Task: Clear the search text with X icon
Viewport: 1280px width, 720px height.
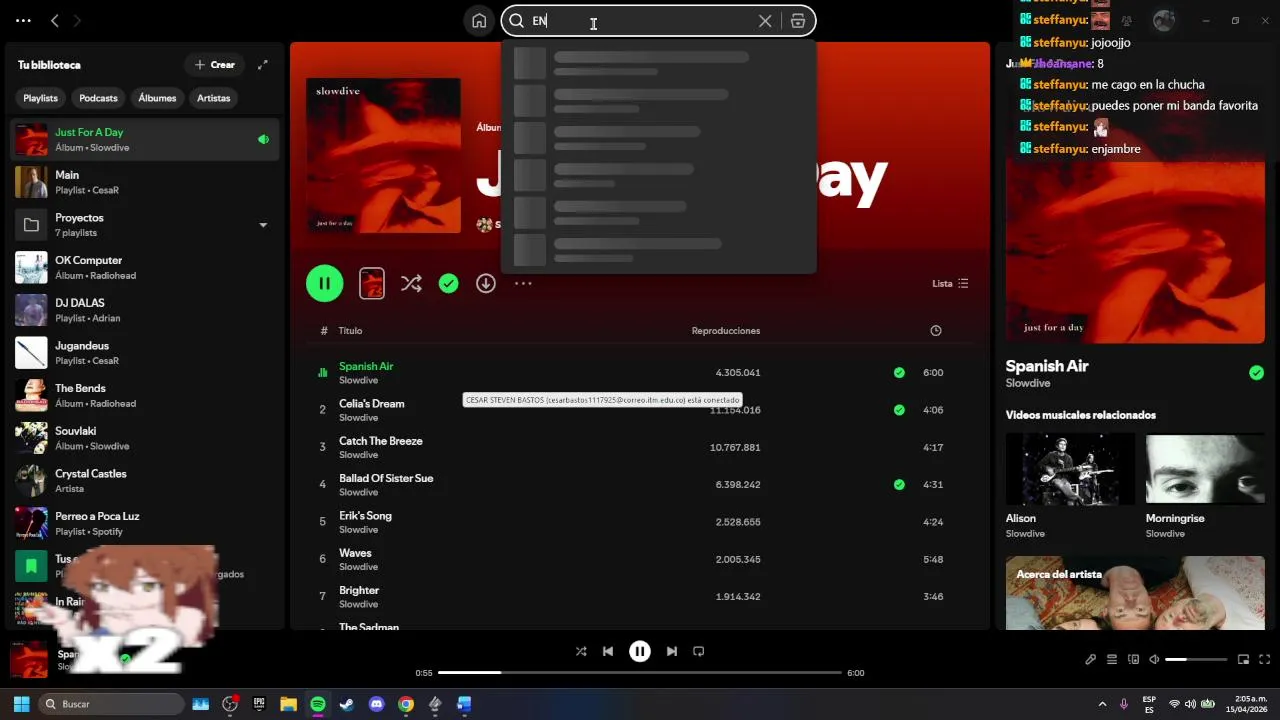Action: 765,21
